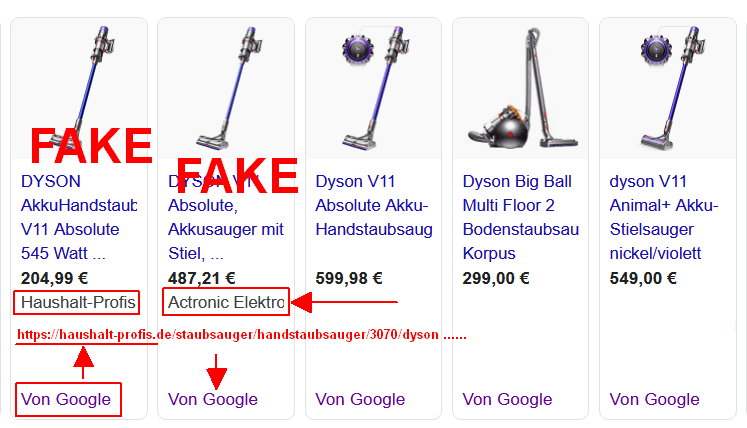The image size is (747, 428).
Task: Click the Actronic Elektro seller name
Action: (x=226, y=302)
